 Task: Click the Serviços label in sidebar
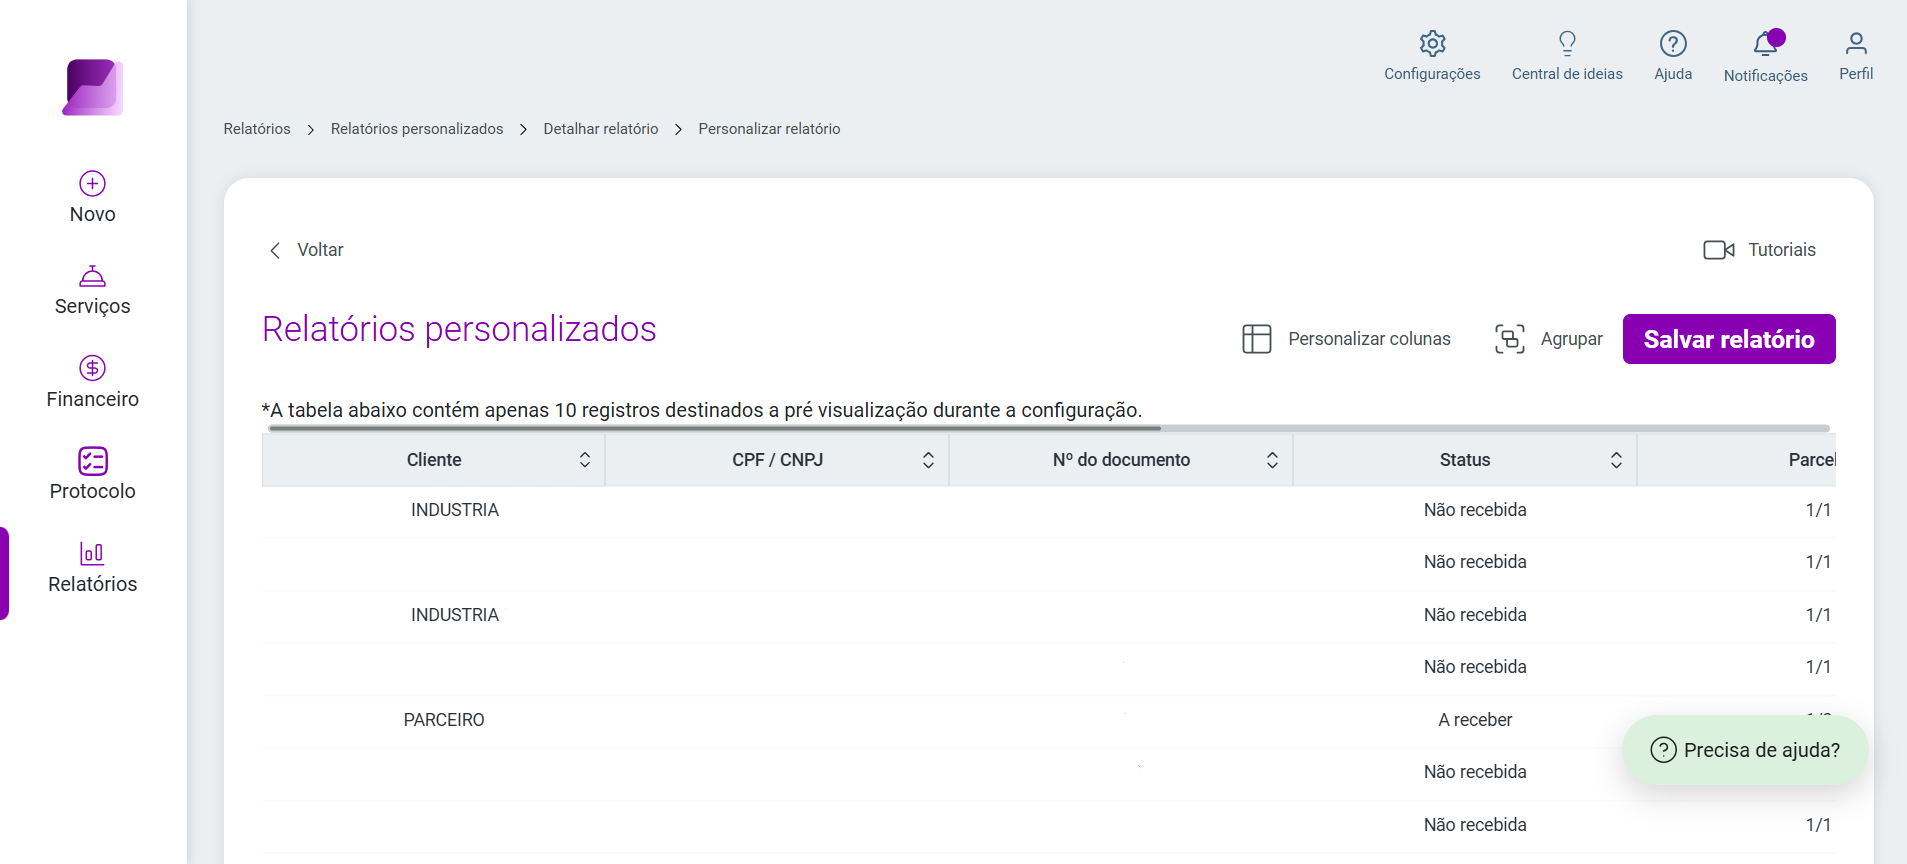(x=93, y=306)
